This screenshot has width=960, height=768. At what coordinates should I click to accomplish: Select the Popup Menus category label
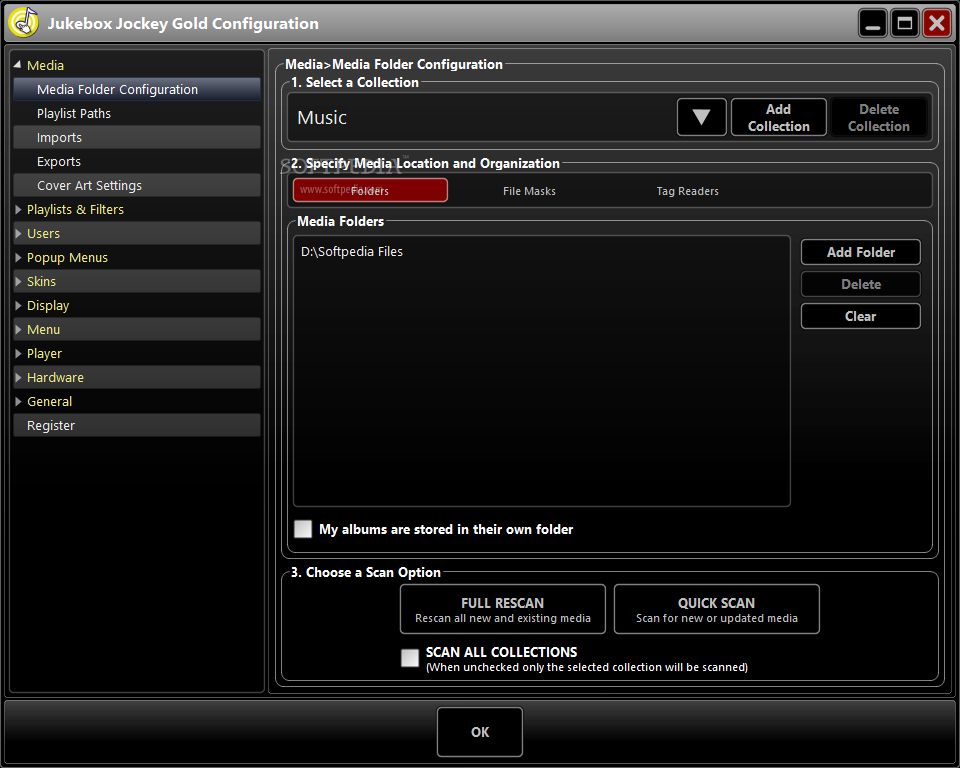tap(67, 258)
